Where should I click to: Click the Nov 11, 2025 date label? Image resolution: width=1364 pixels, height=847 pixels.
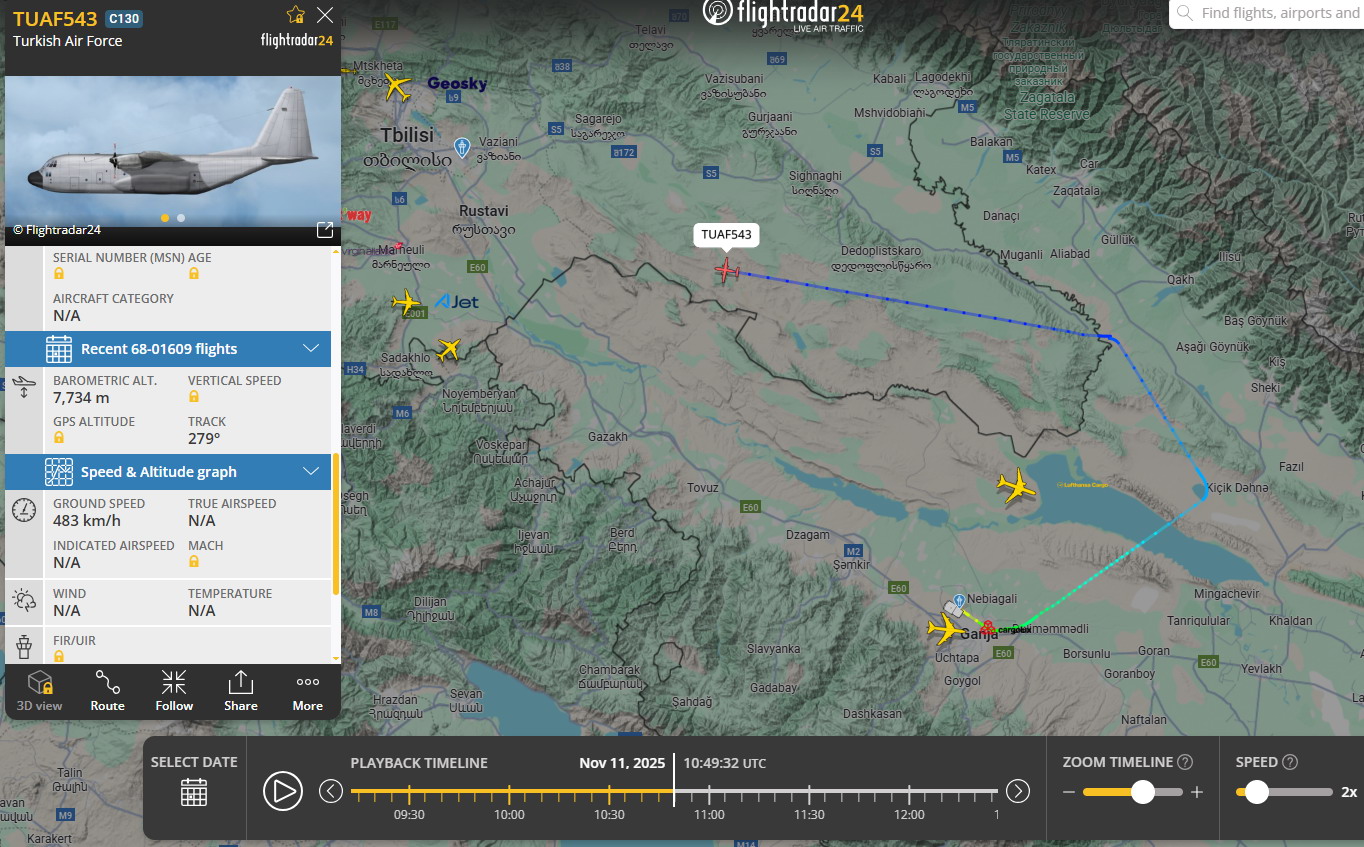[x=622, y=763]
